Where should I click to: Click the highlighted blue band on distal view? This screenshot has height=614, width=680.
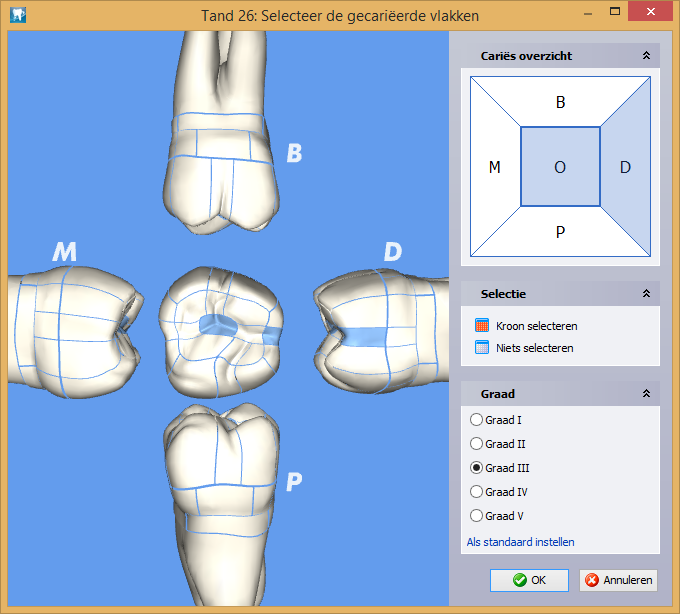[x=362, y=336]
